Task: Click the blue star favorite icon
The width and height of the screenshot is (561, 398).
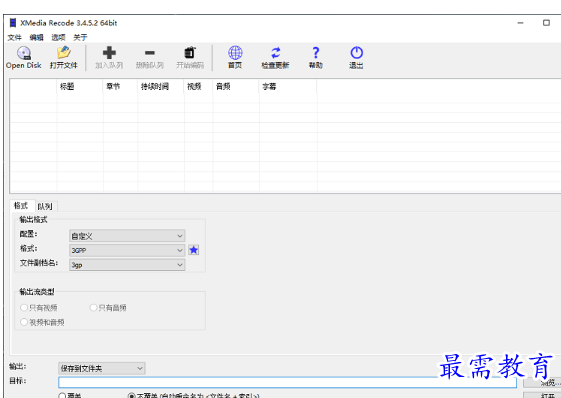Action: coord(194,250)
